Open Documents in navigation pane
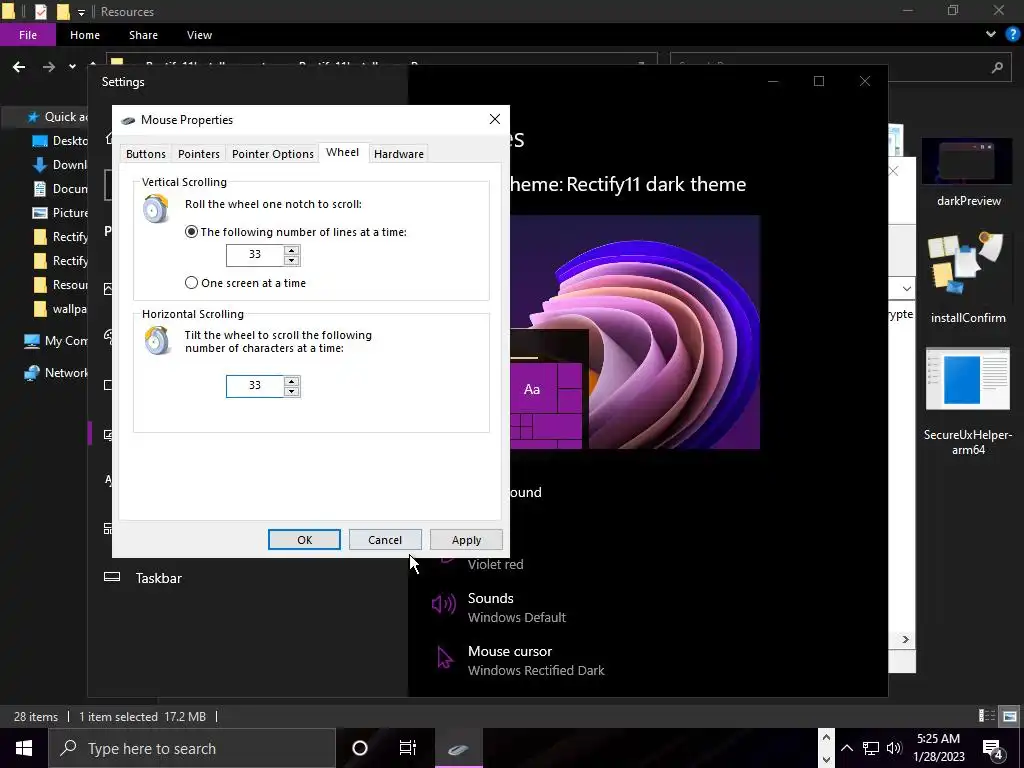The image size is (1024, 768). (x=60, y=189)
